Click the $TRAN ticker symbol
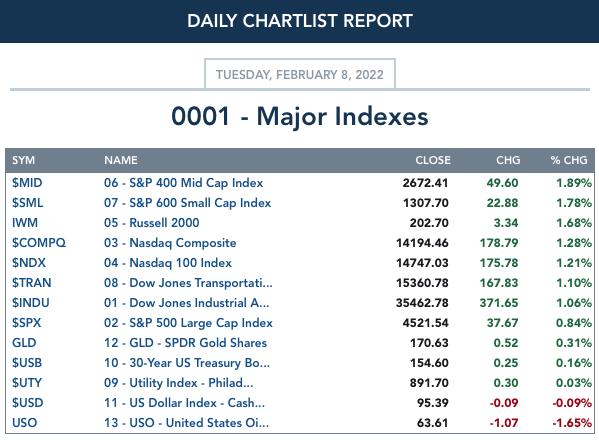The image size is (599, 440). (31, 283)
